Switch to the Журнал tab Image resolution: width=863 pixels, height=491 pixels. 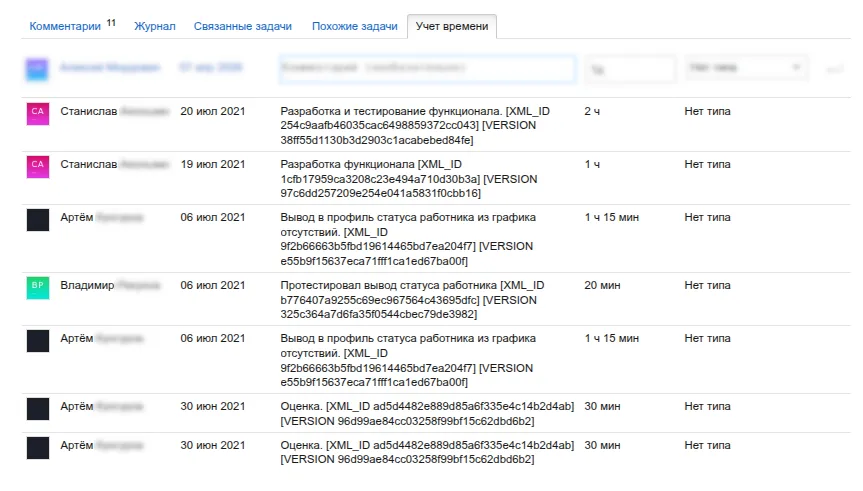pos(155,26)
